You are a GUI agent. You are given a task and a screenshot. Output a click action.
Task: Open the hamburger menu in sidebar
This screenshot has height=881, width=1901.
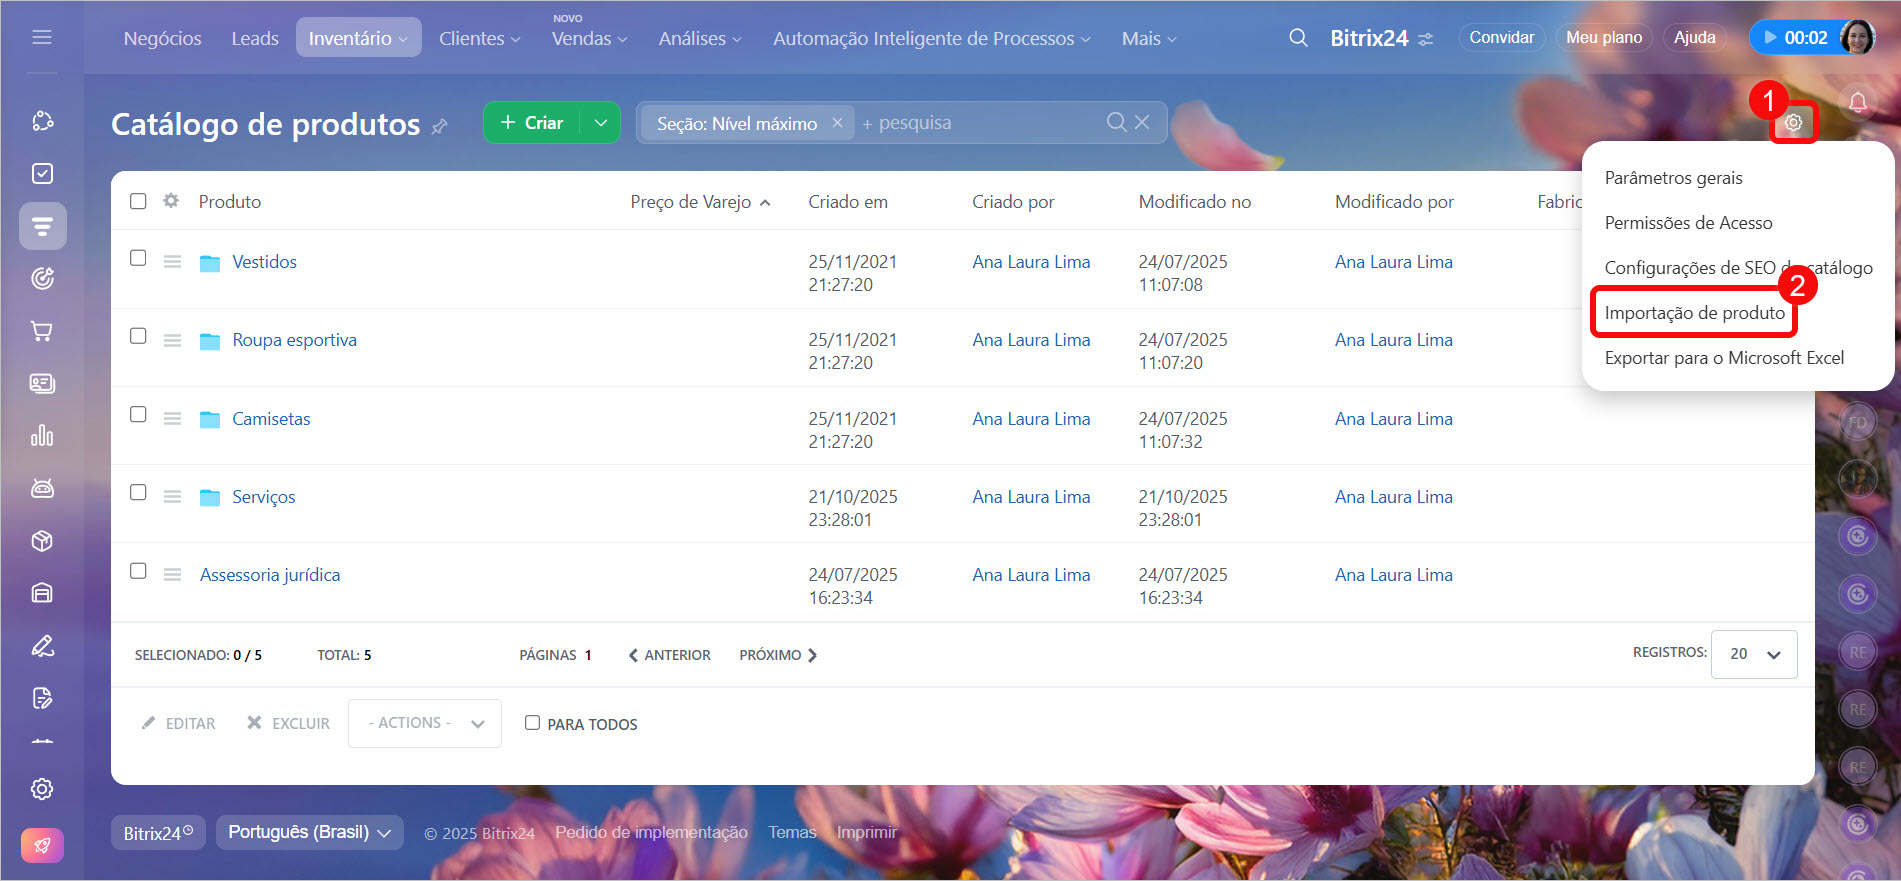(x=42, y=37)
